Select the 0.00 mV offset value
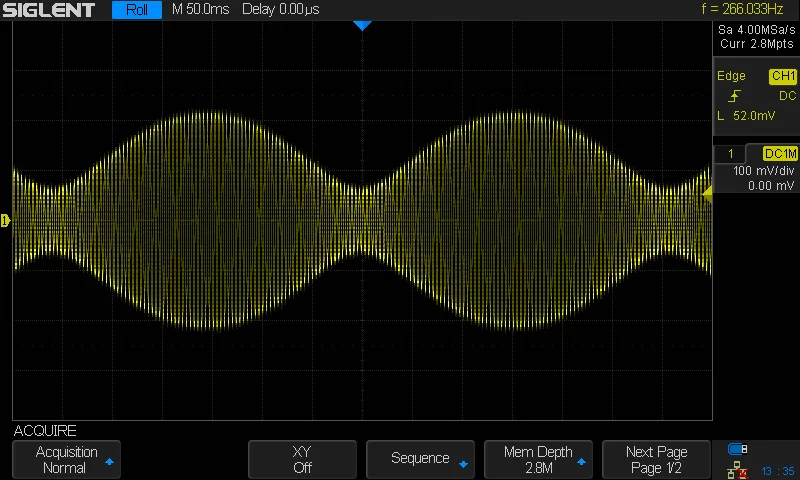The width and height of the screenshot is (800, 480). click(x=770, y=186)
